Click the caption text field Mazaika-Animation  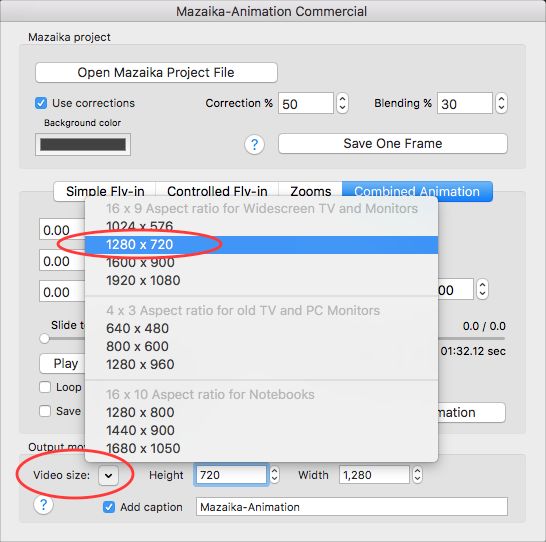tap(352, 507)
